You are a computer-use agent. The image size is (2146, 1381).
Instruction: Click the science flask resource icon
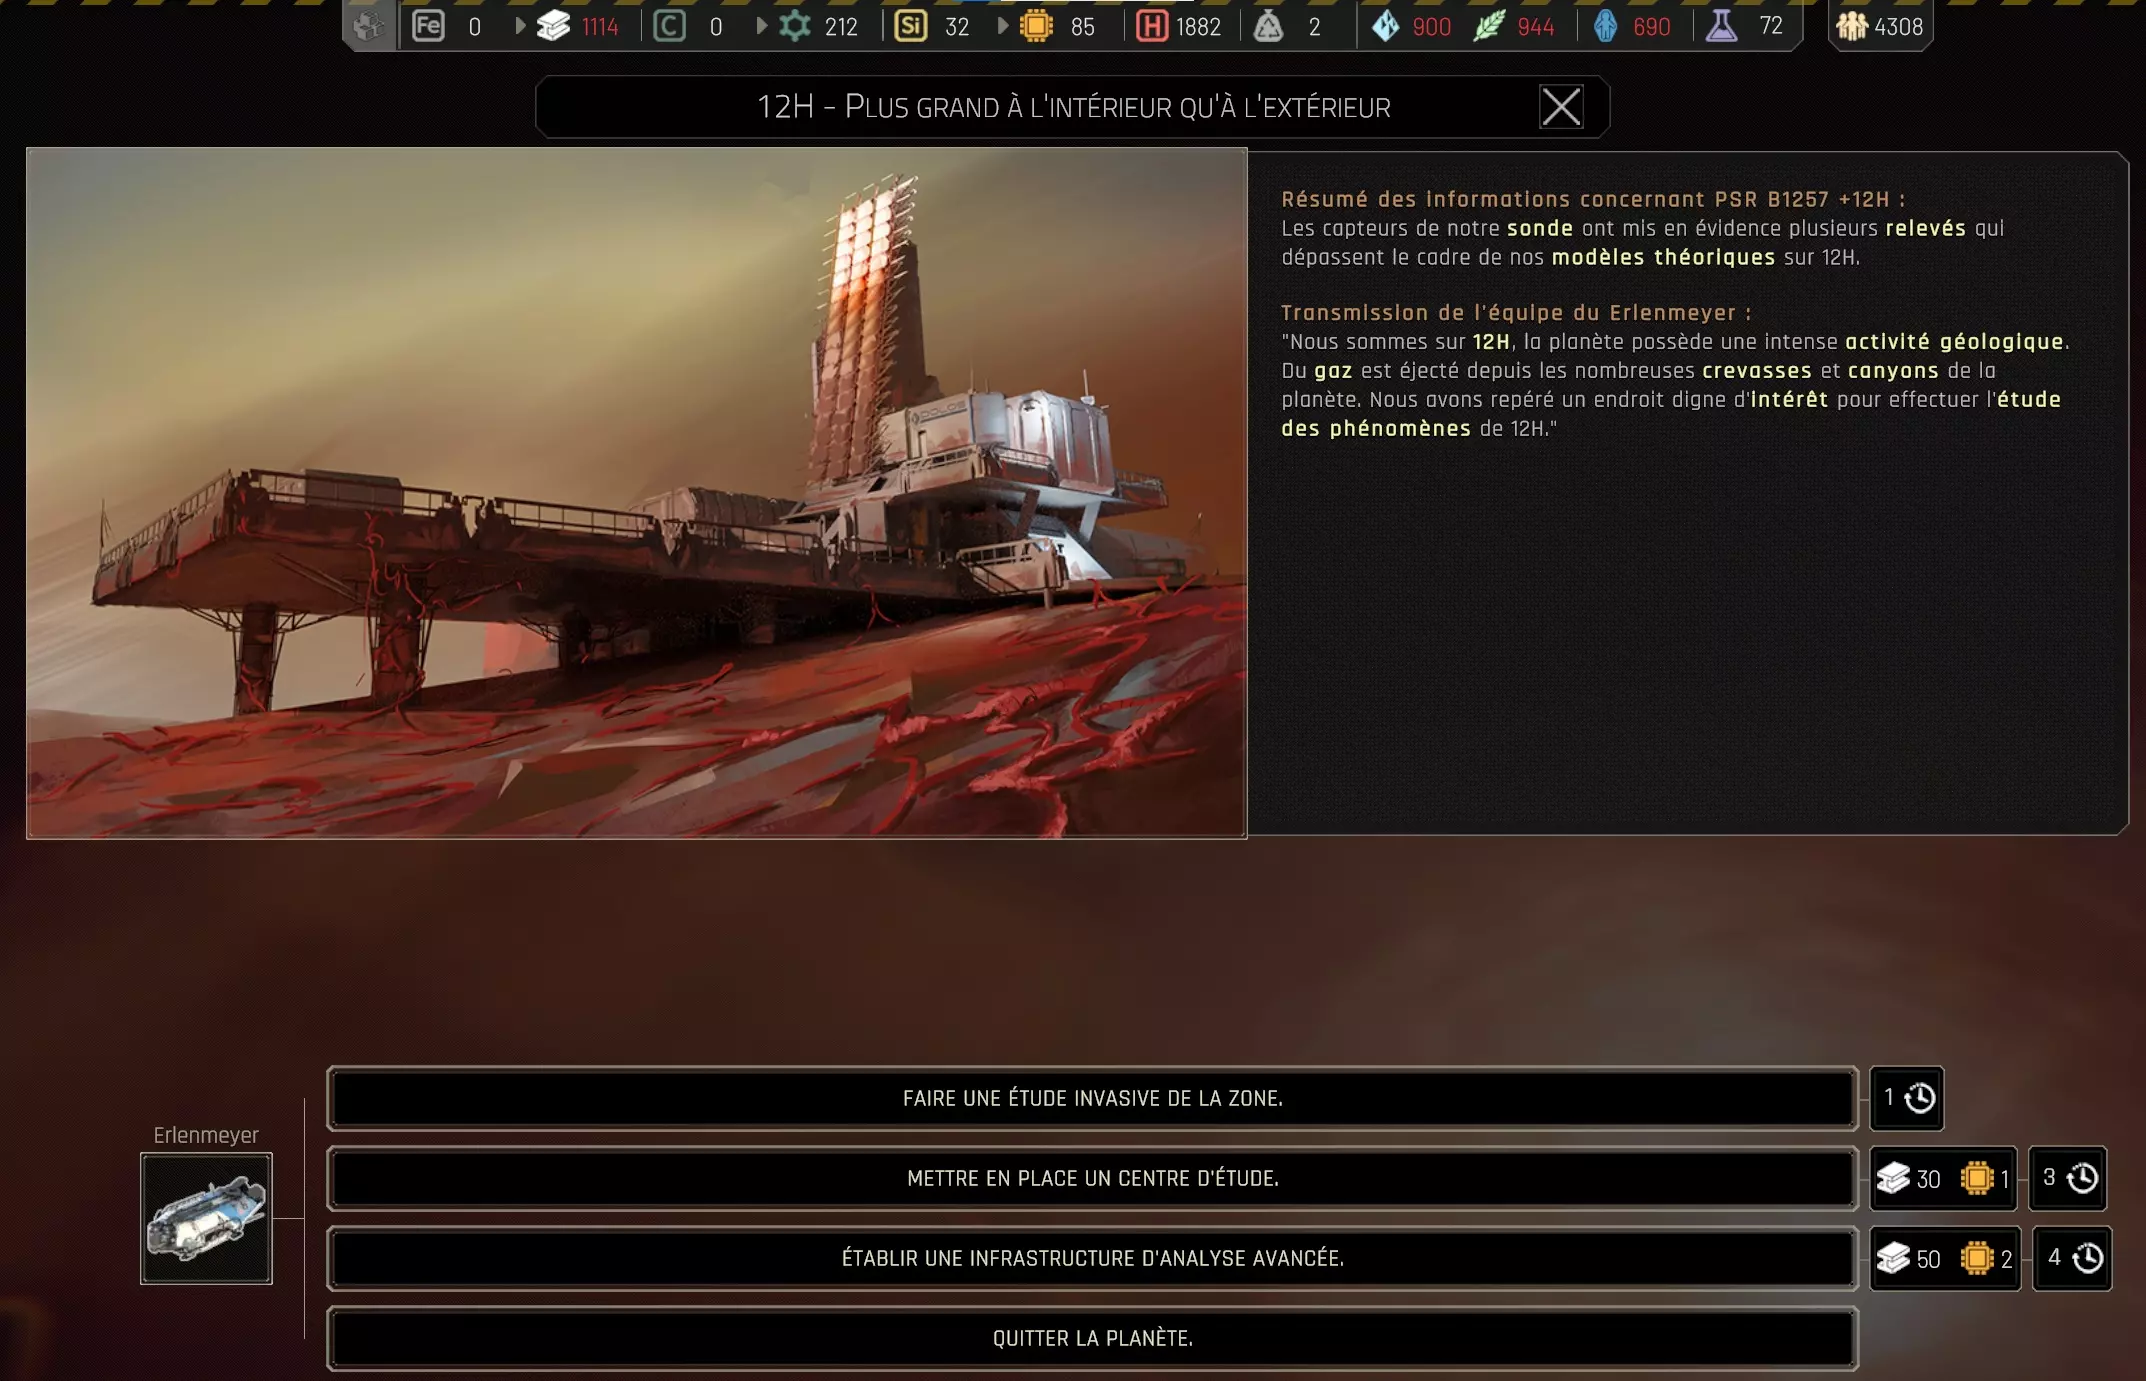[x=1721, y=26]
